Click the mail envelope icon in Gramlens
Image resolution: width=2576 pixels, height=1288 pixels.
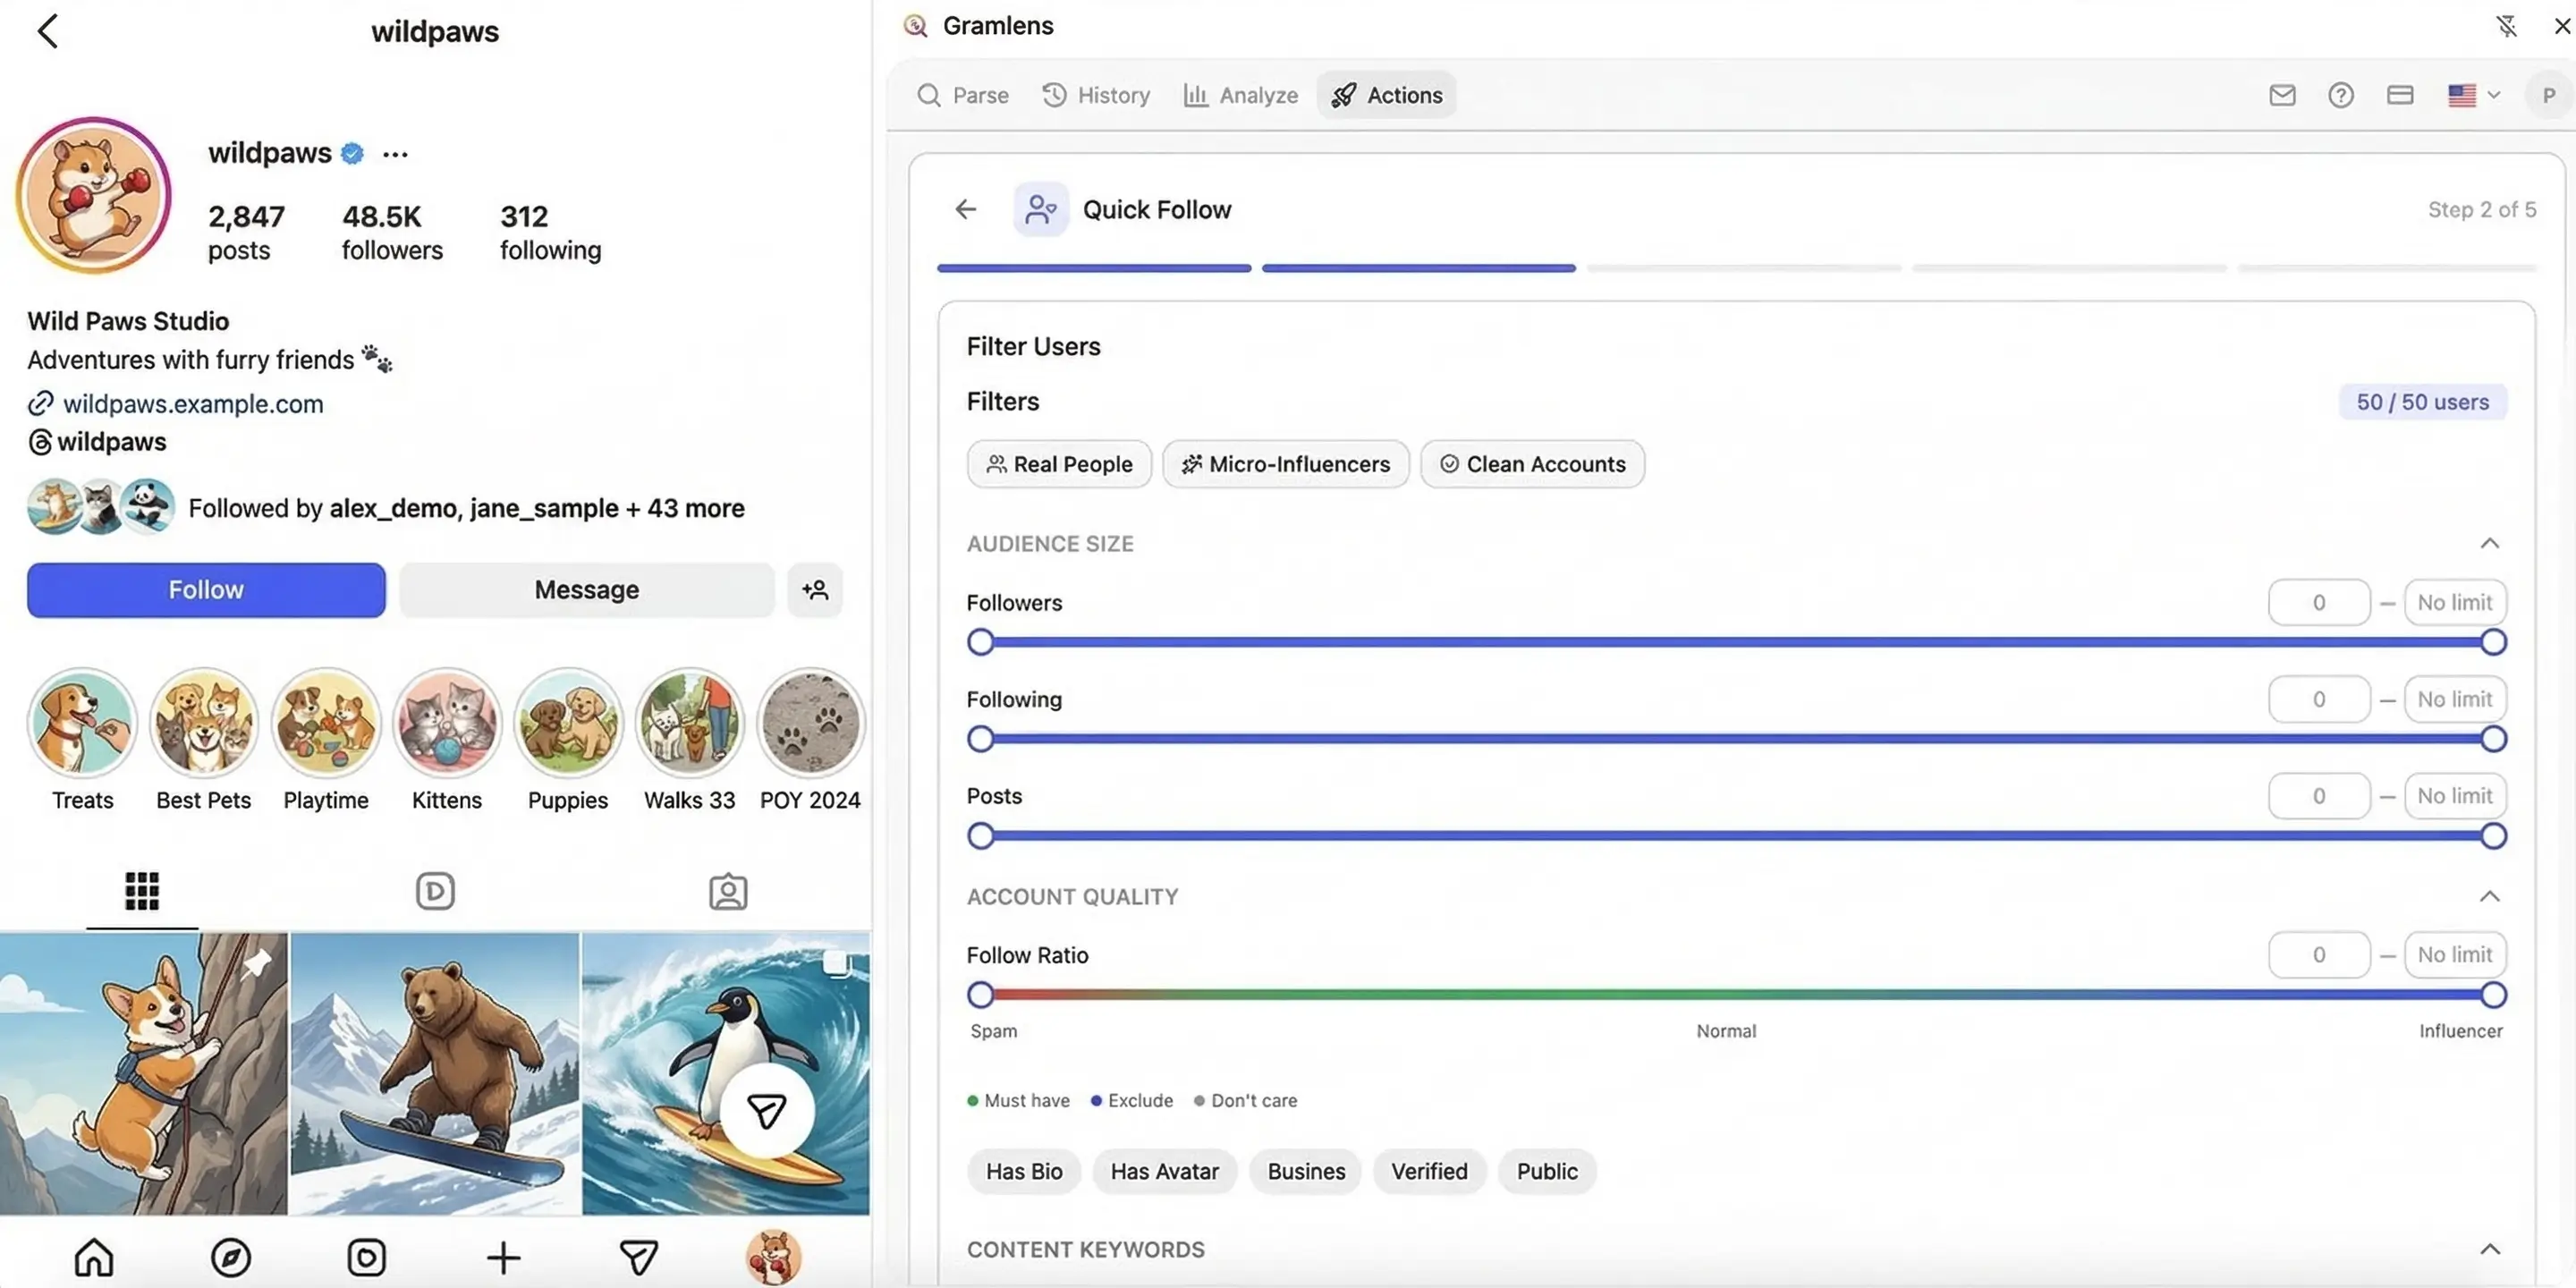pyautogui.click(x=2282, y=95)
